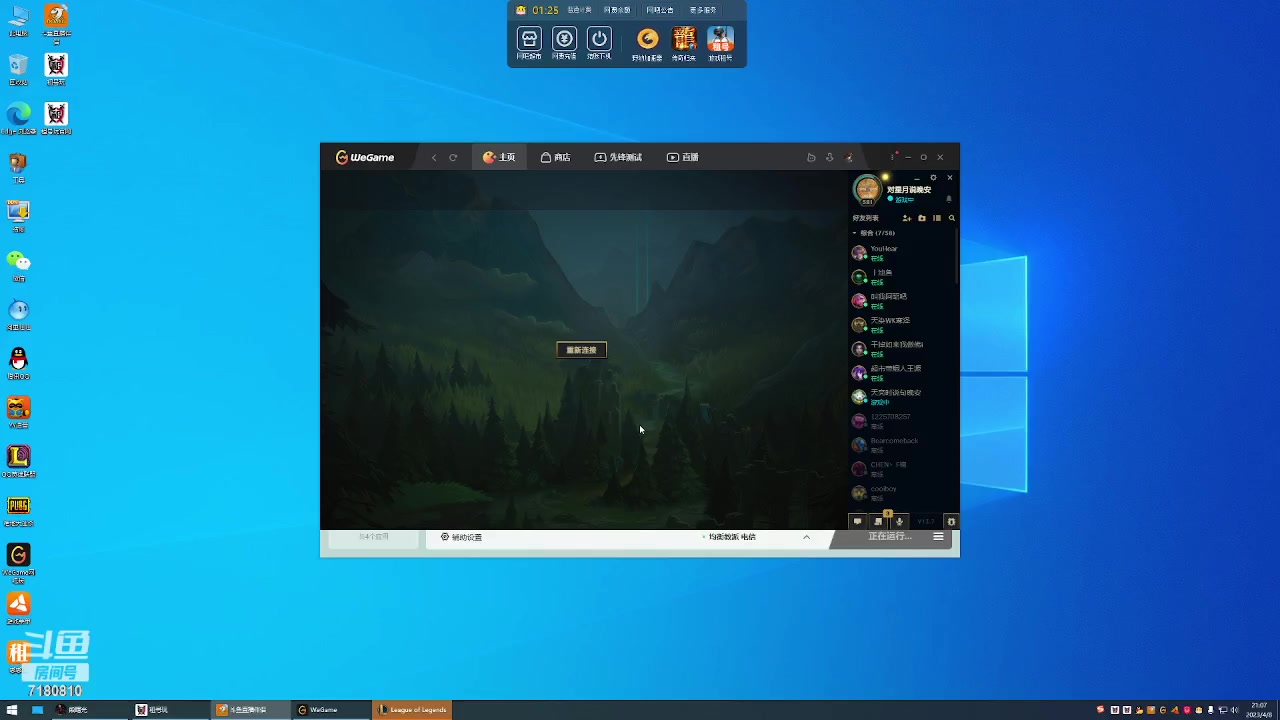Open friends panel settings gear at the bottom
This screenshot has height=720, width=1280.
click(x=951, y=521)
